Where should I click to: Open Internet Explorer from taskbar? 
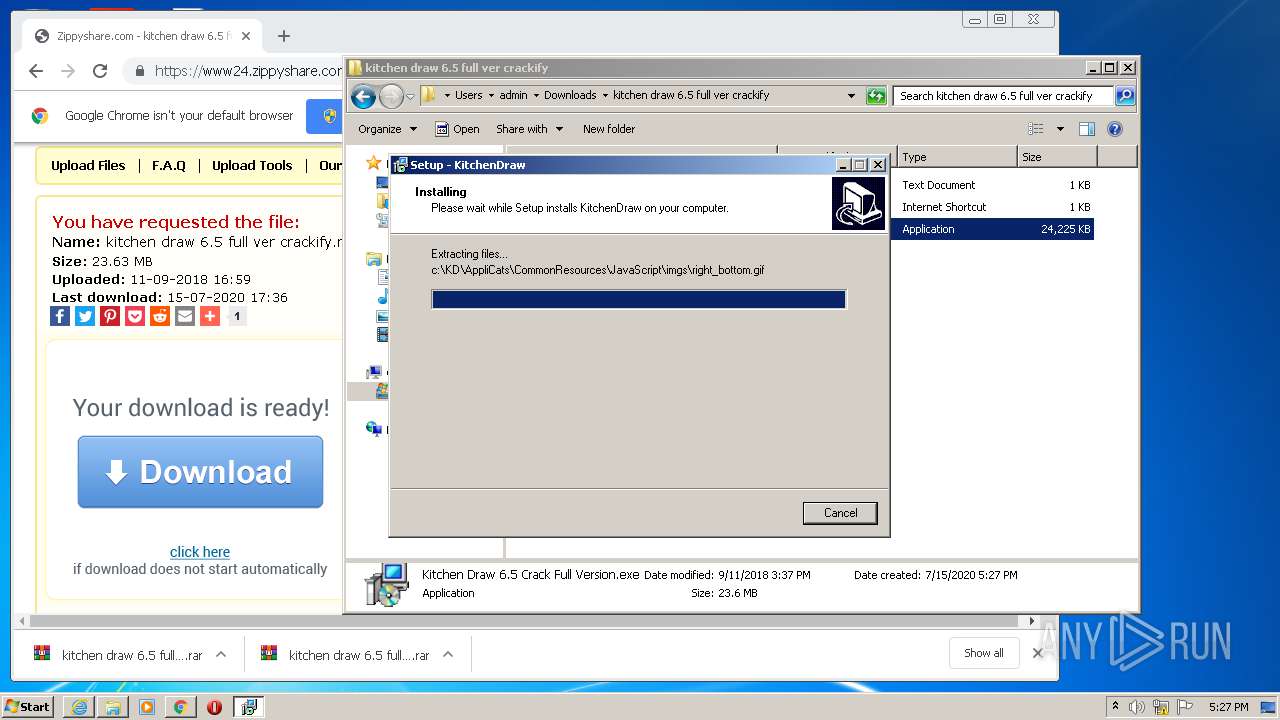tap(79, 706)
